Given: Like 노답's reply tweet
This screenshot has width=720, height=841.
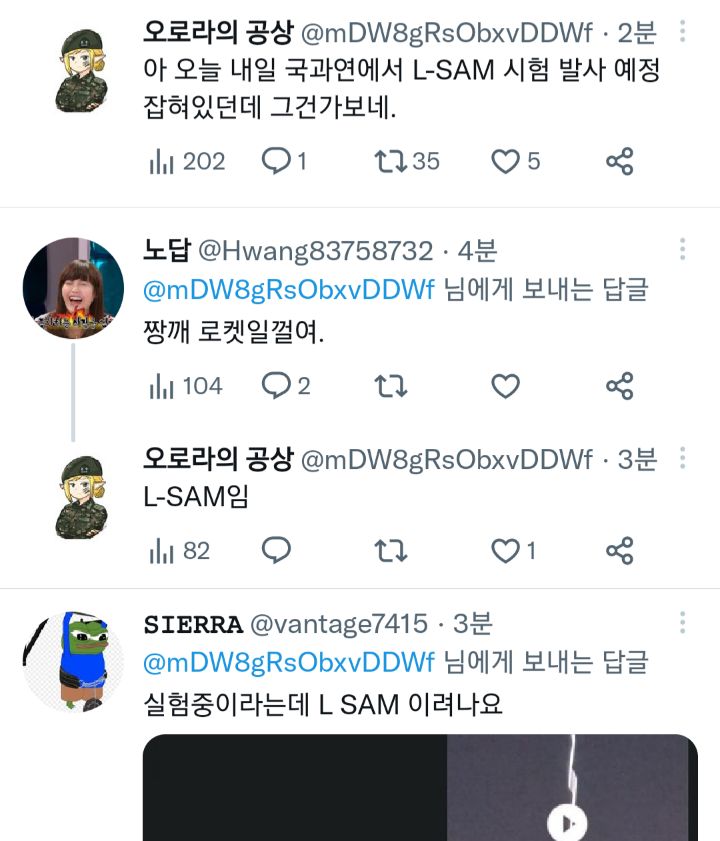Looking at the screenshot, I should (505, 386).
